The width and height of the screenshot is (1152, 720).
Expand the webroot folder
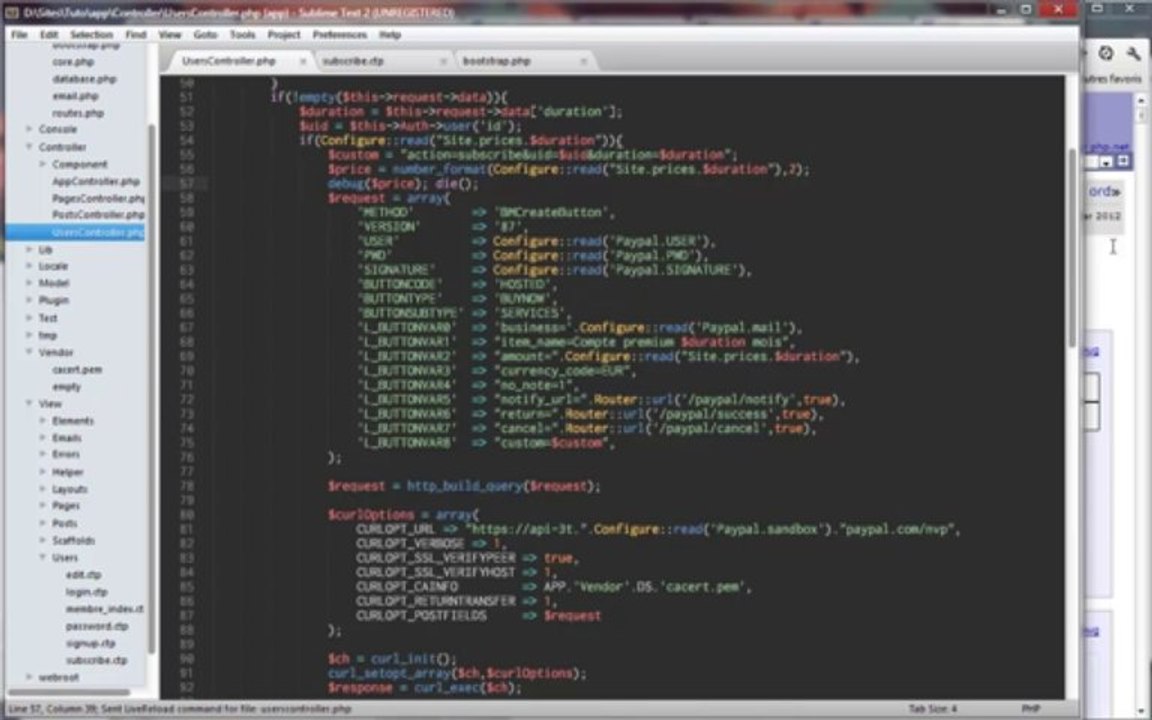pyautogui.click(x=29, y=677)
